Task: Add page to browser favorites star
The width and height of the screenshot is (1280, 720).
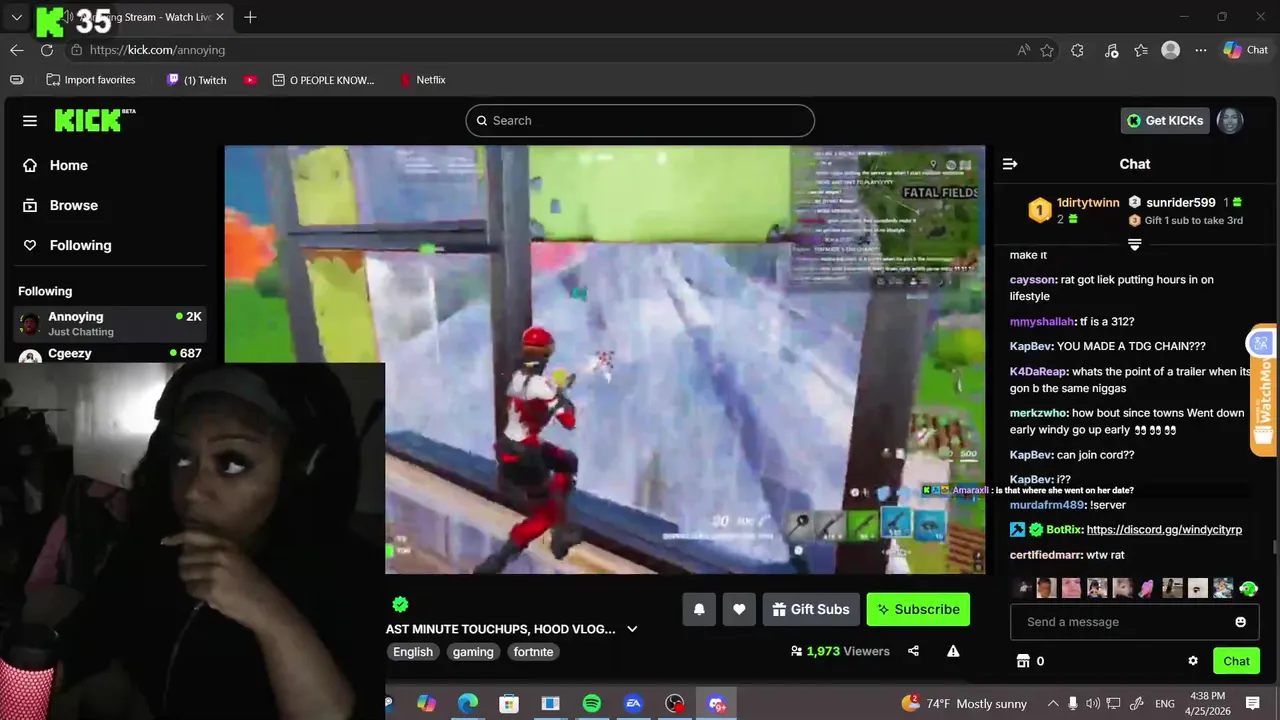Action: coord(1047,50)
